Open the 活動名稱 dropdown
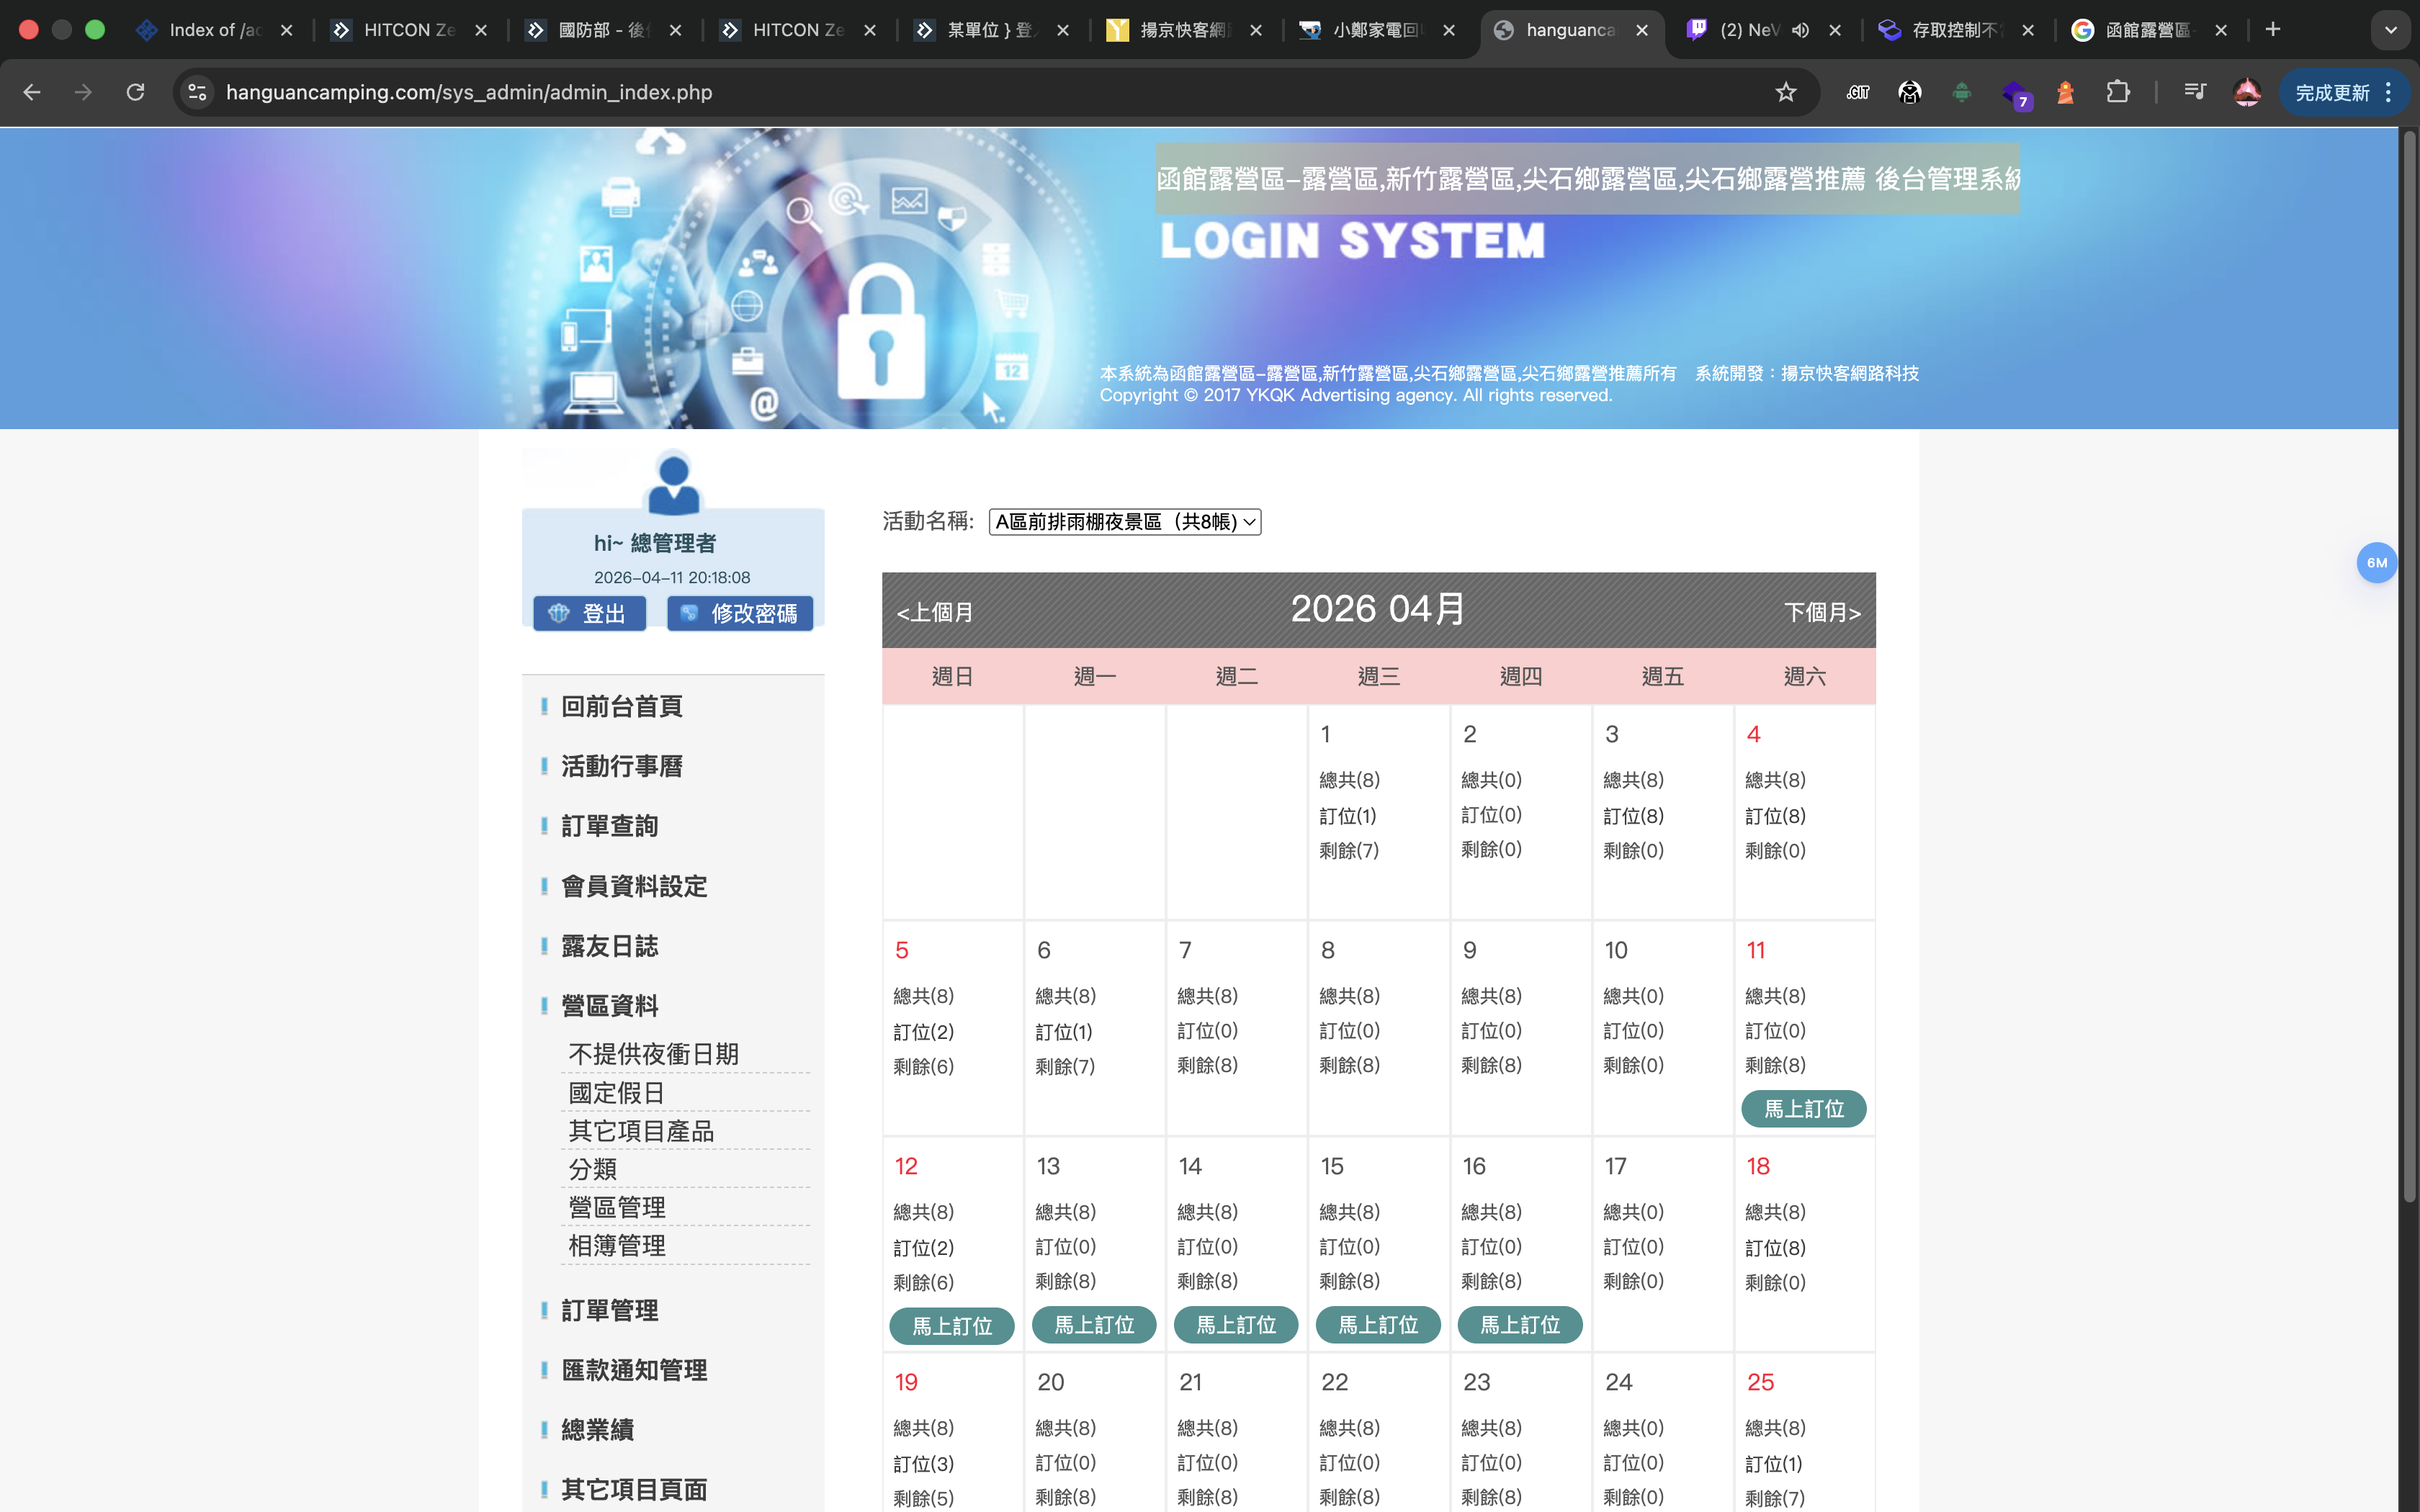 [1125, 522]
